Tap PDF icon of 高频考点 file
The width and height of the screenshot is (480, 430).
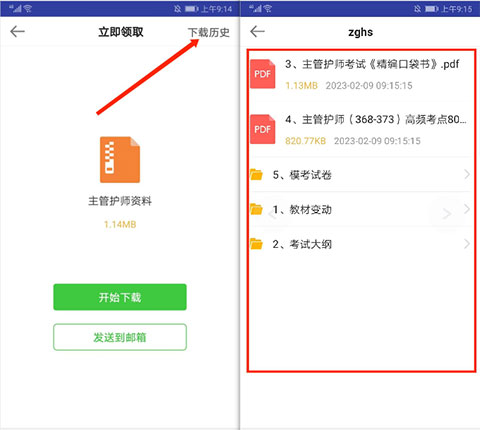pos(263,129)
